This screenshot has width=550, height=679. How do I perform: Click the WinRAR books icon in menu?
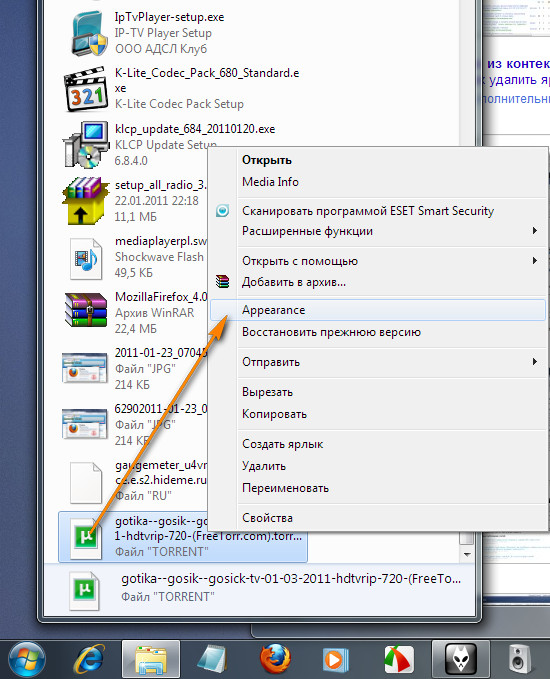223,282
